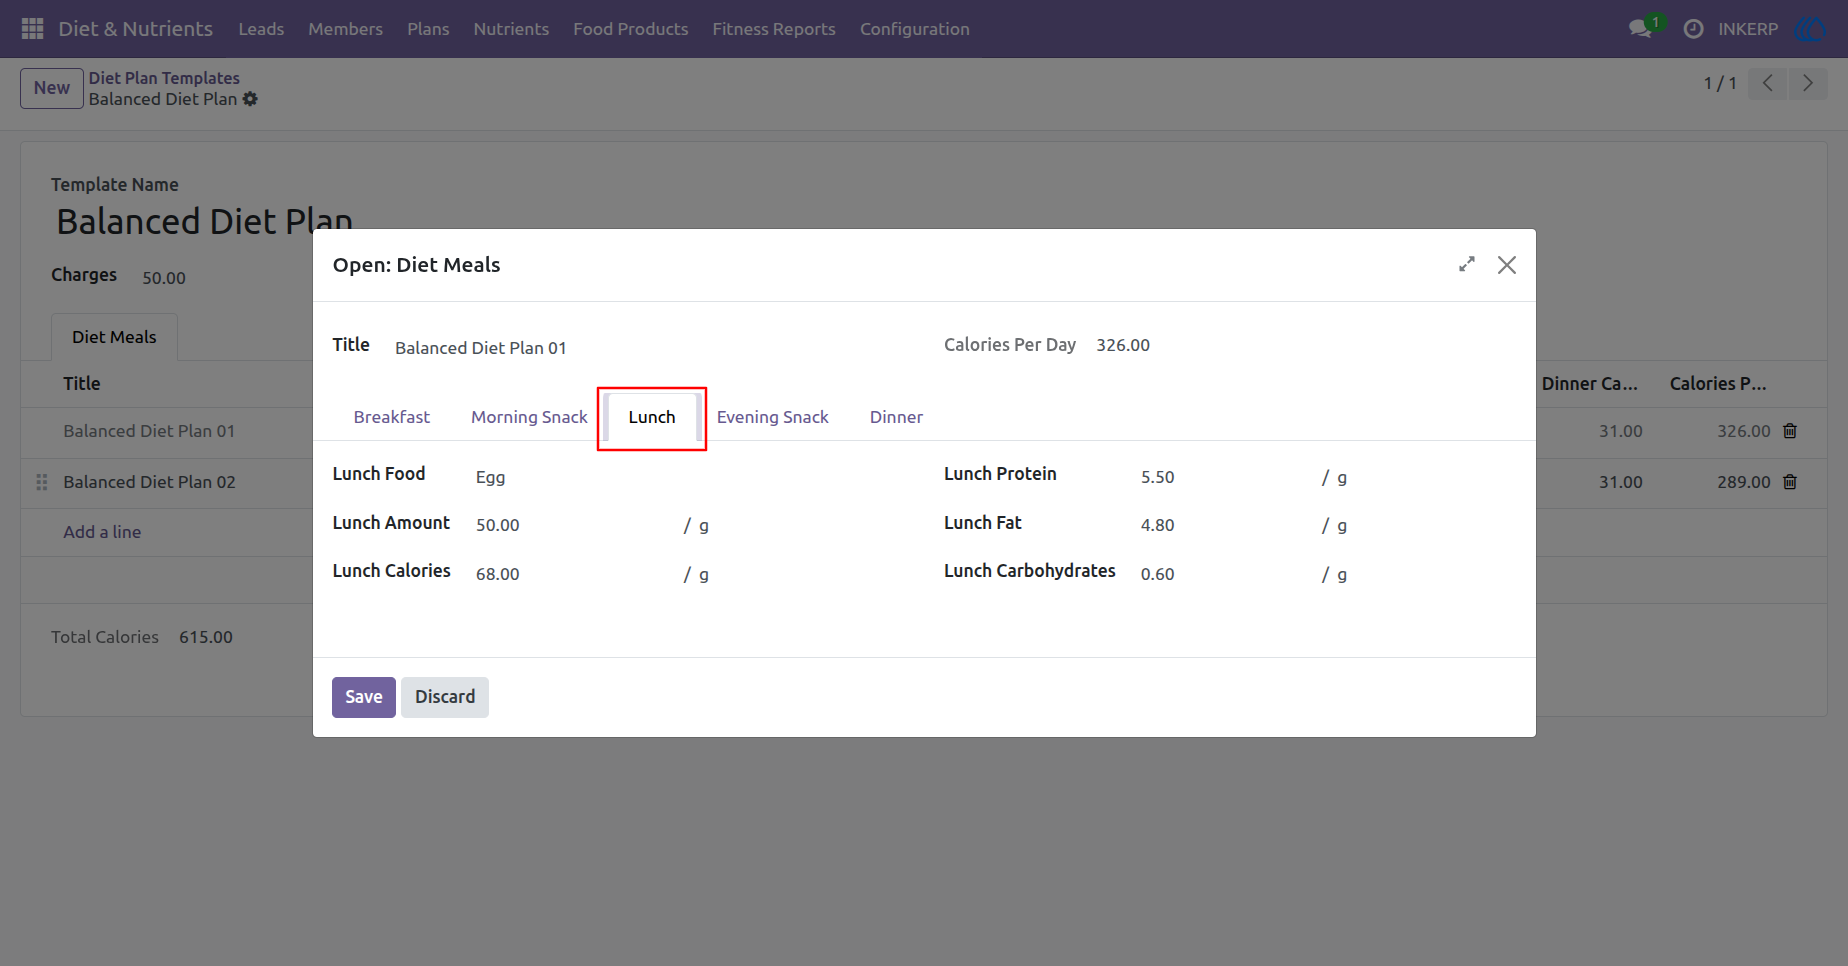Image resolution: width=1848 pixels, height=966 pixels.
Task: Expand the Diet Meals dialog to fullscreen
Action: click(x=1467, y=264)
